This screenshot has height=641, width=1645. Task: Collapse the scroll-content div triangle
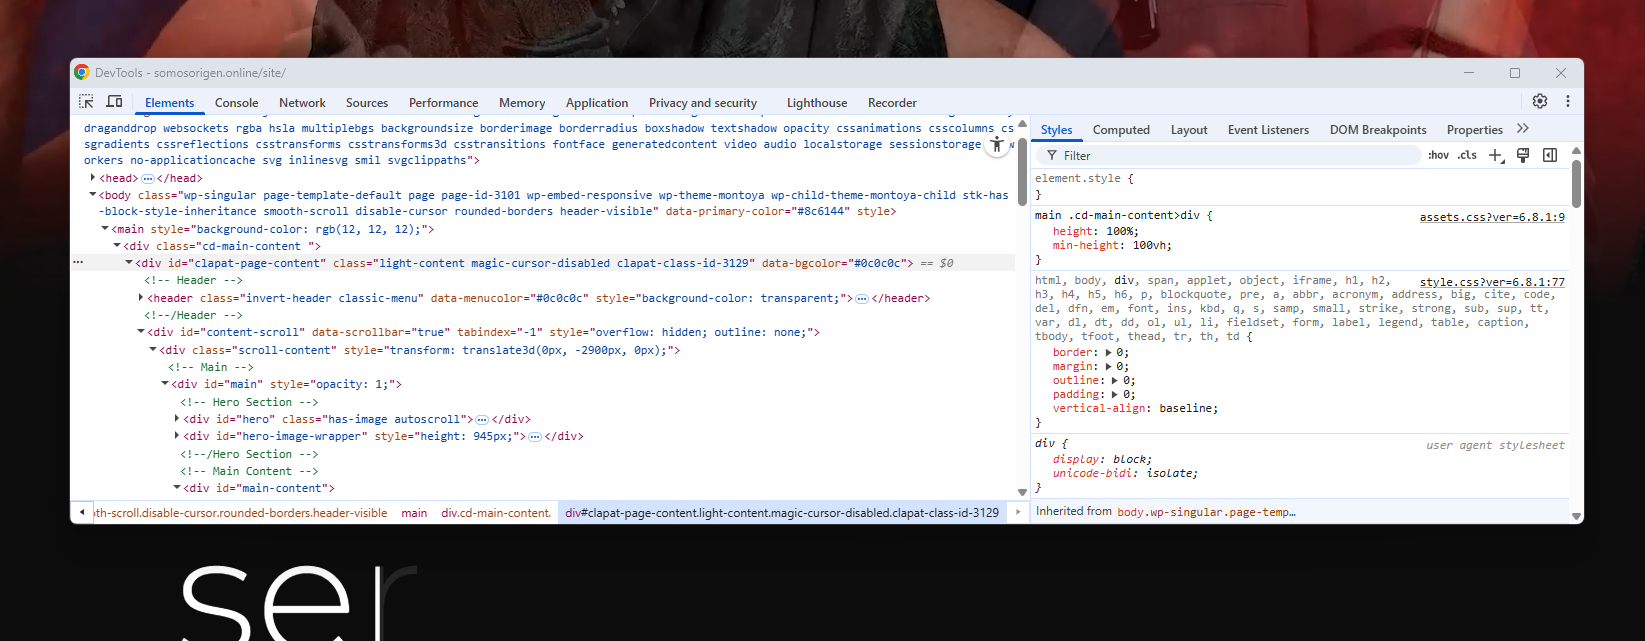(153, 350)
